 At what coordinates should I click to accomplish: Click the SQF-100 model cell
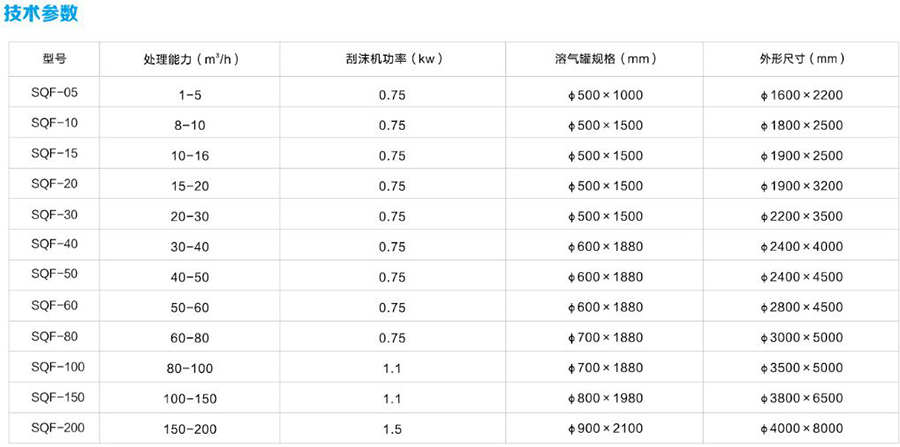[58, 368]
